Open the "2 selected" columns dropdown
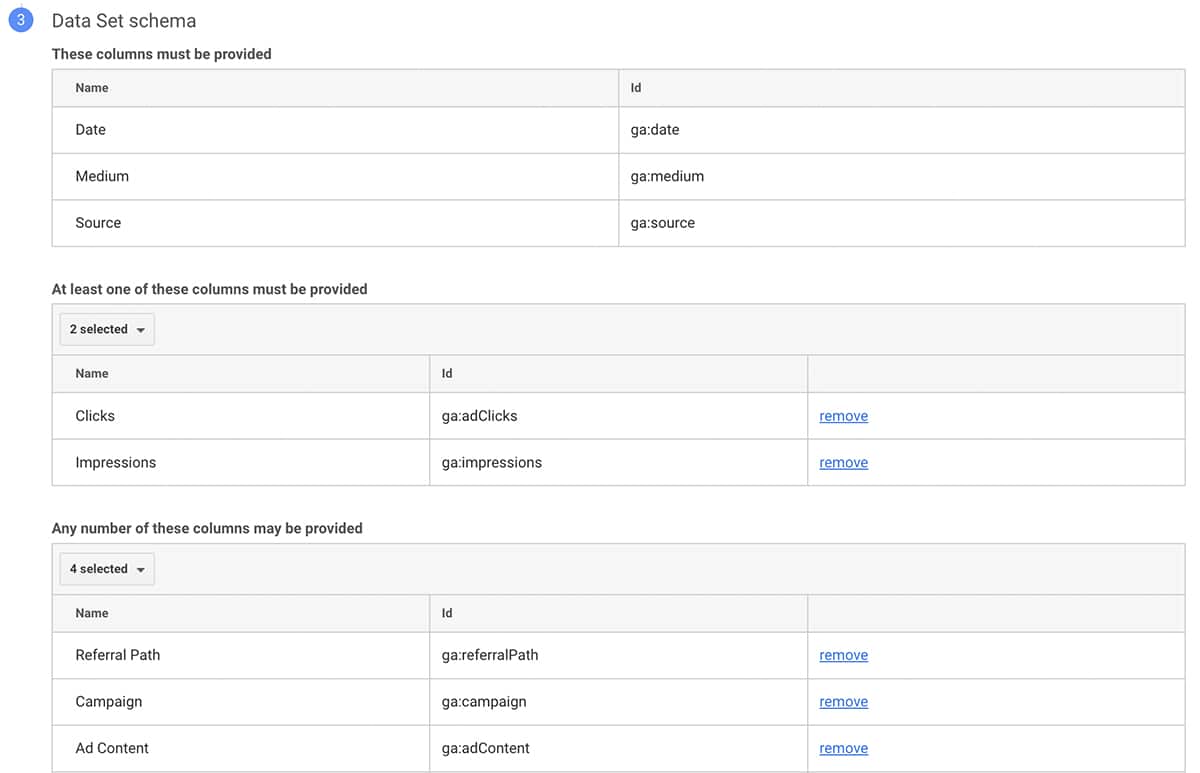 107,329
